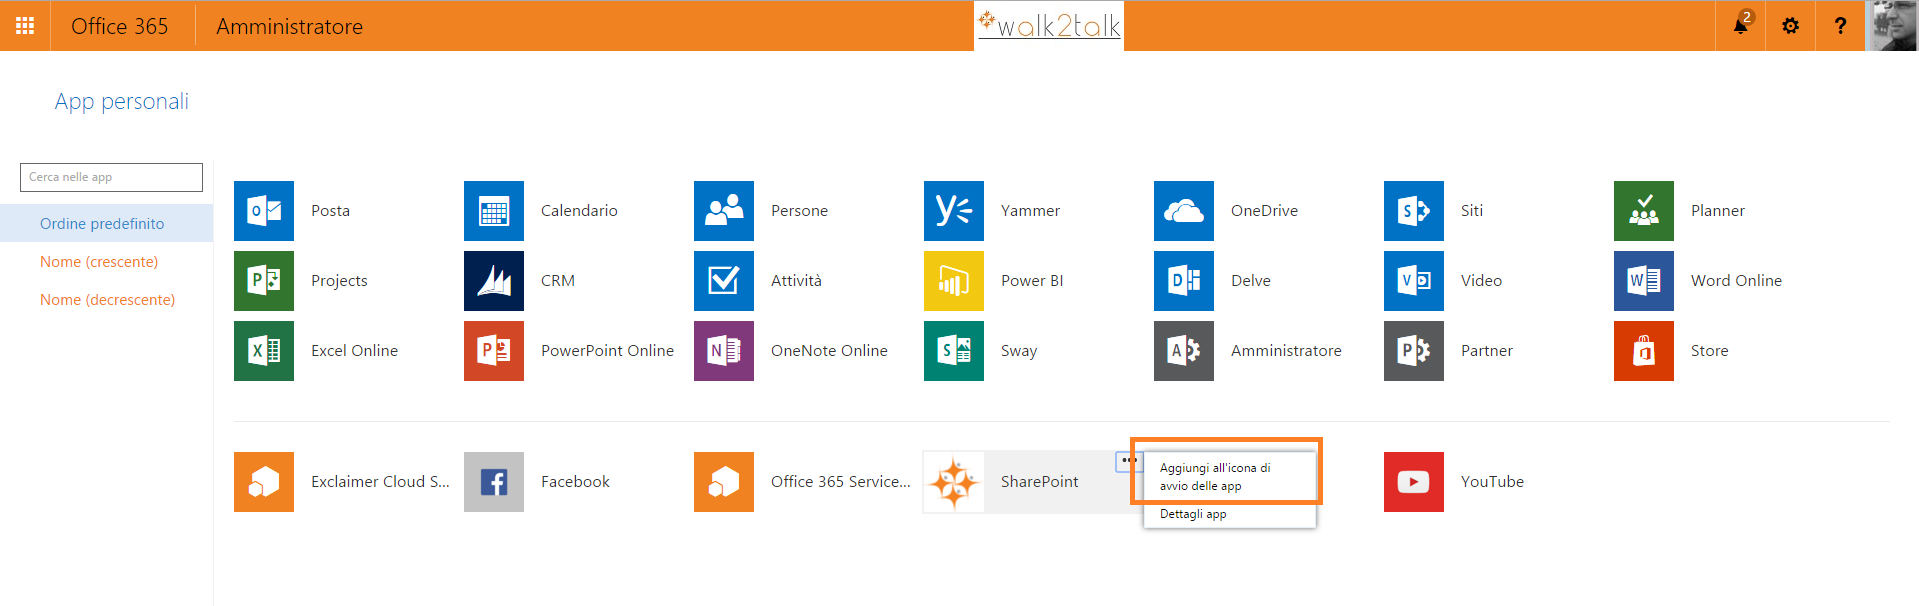Click the Delve label text

pyautogui.click(x=1251, y=281)
